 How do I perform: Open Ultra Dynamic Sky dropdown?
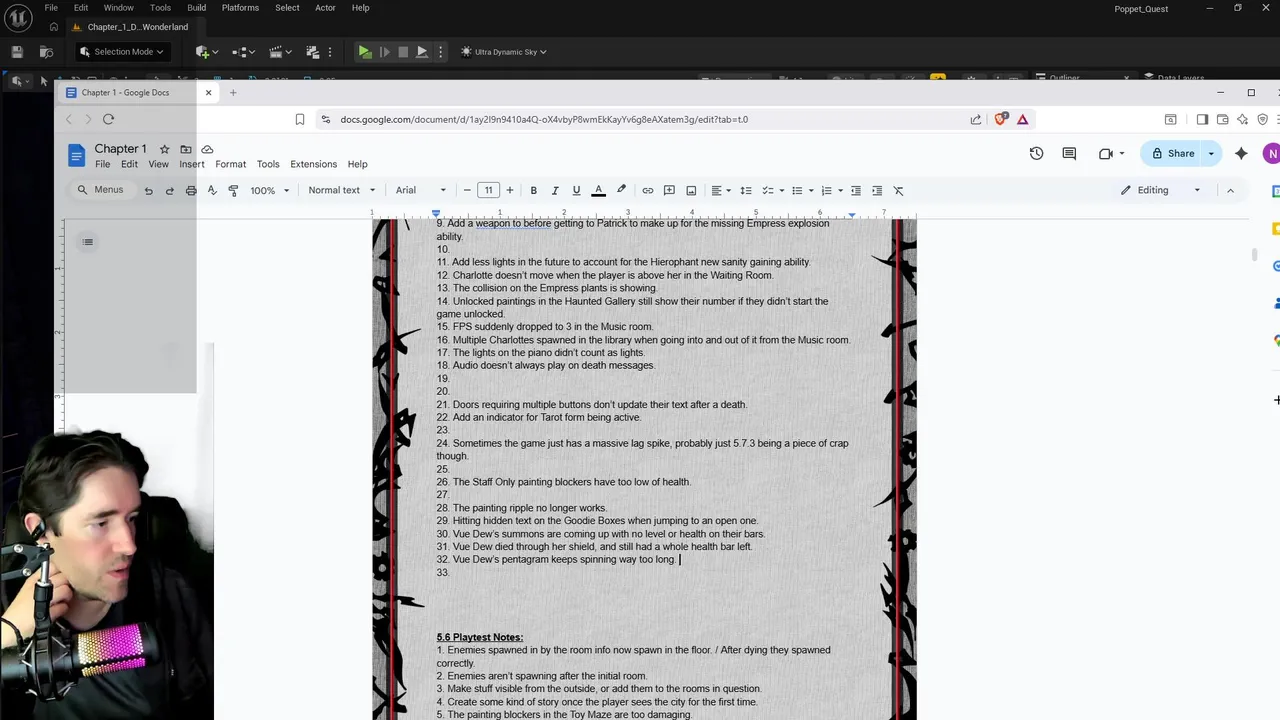(504, 52)
